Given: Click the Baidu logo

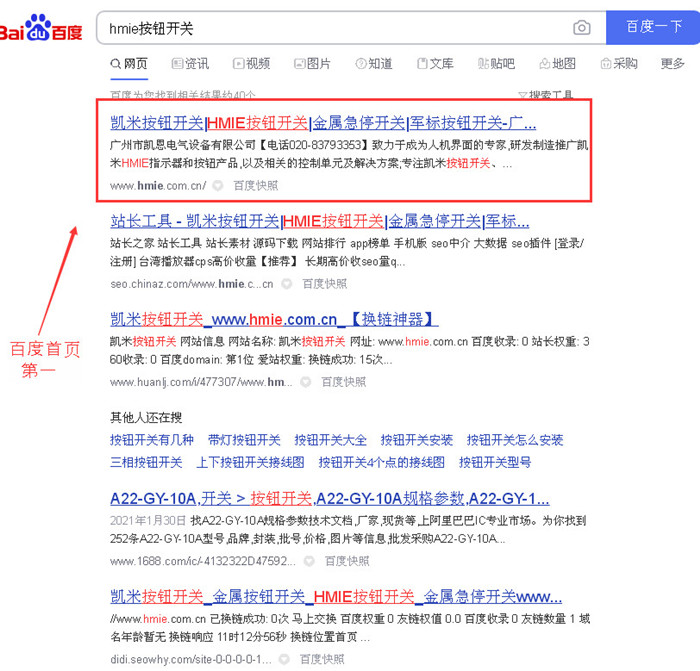Looking at the screenshot, I should click(42, 28).
